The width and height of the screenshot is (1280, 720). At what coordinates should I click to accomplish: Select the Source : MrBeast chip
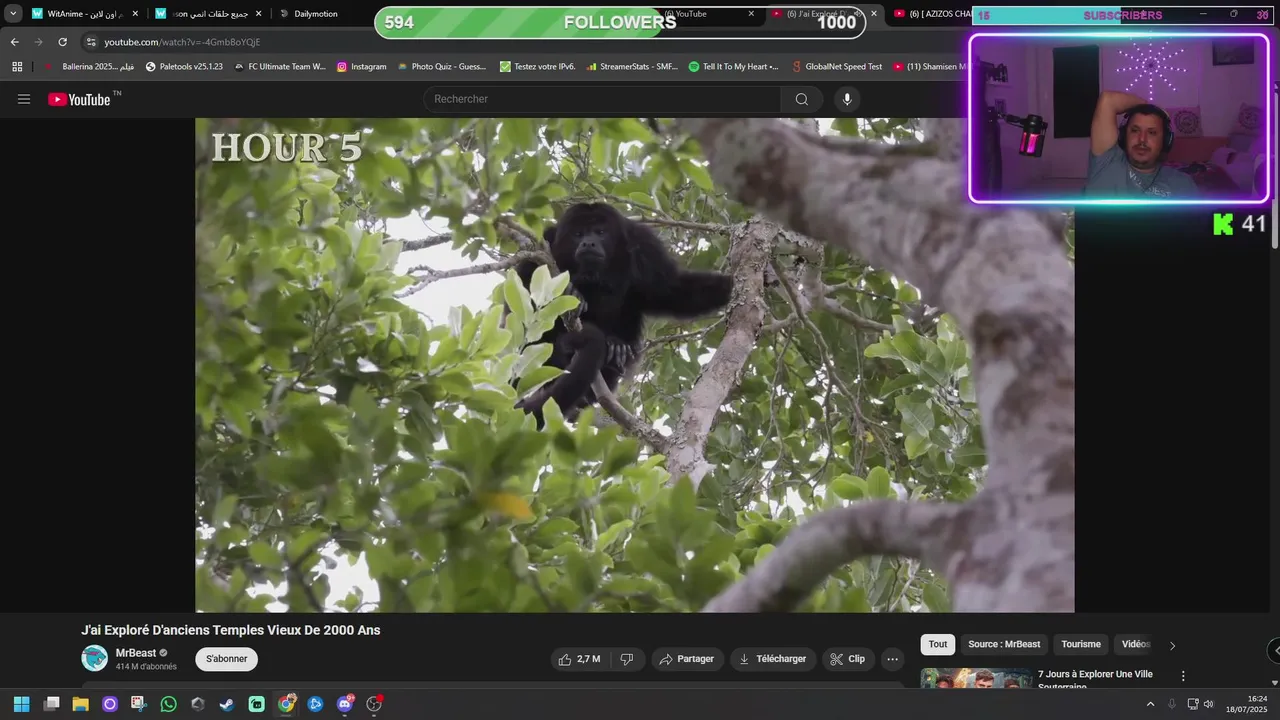point(1004,645)
